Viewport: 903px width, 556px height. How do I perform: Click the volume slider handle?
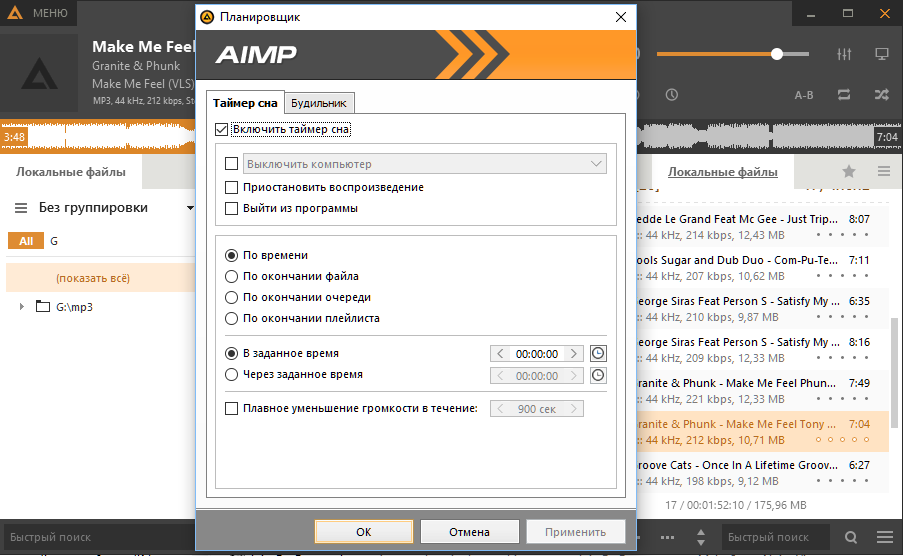[777, 53]
